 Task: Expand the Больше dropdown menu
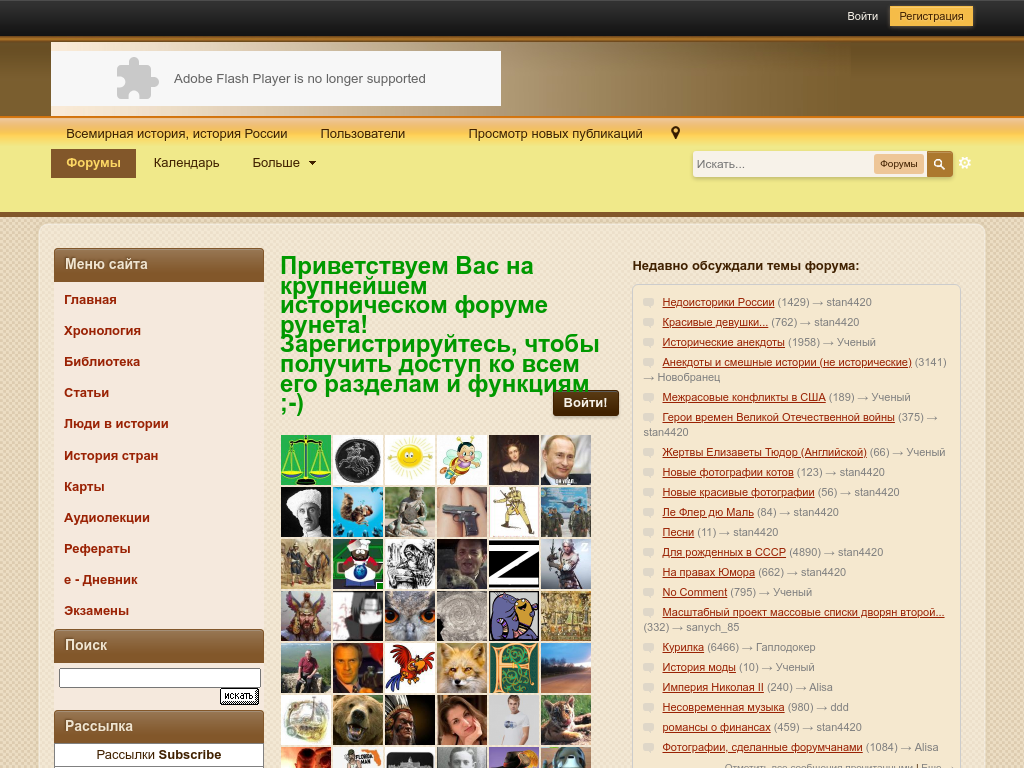tap(284, 163)
